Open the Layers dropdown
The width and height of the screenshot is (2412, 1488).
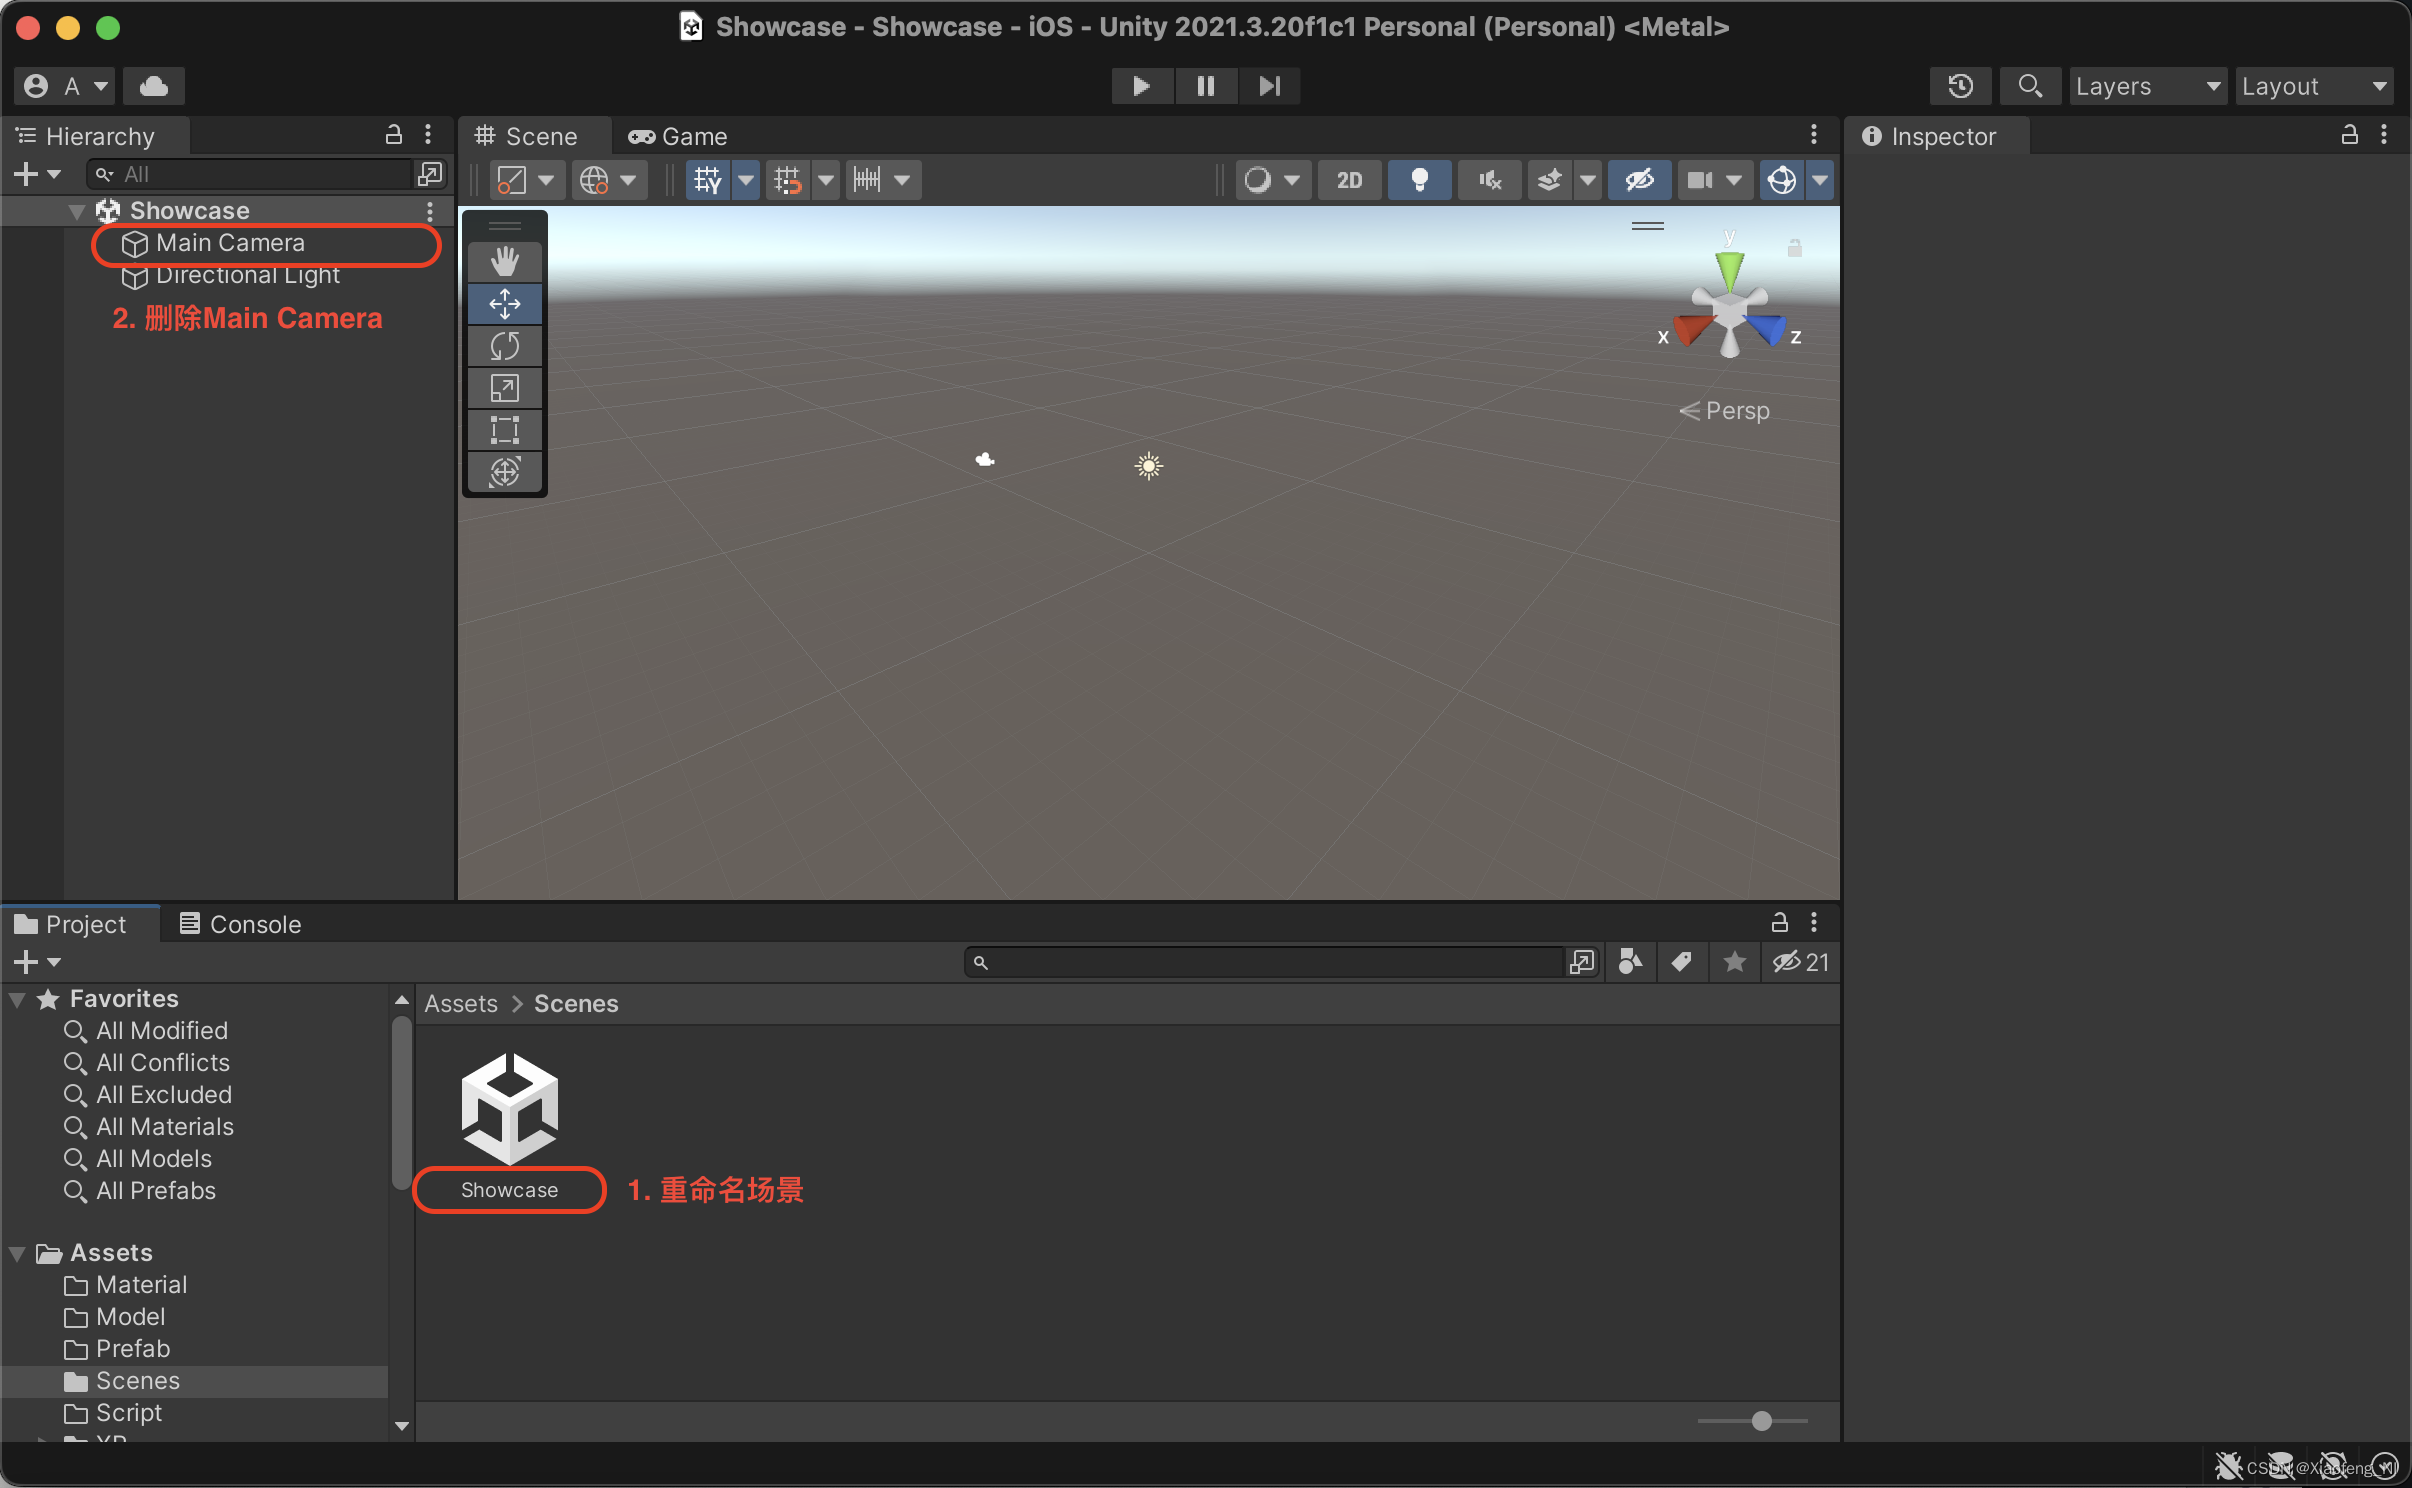pyautogui.click(x=2145, y=86)
